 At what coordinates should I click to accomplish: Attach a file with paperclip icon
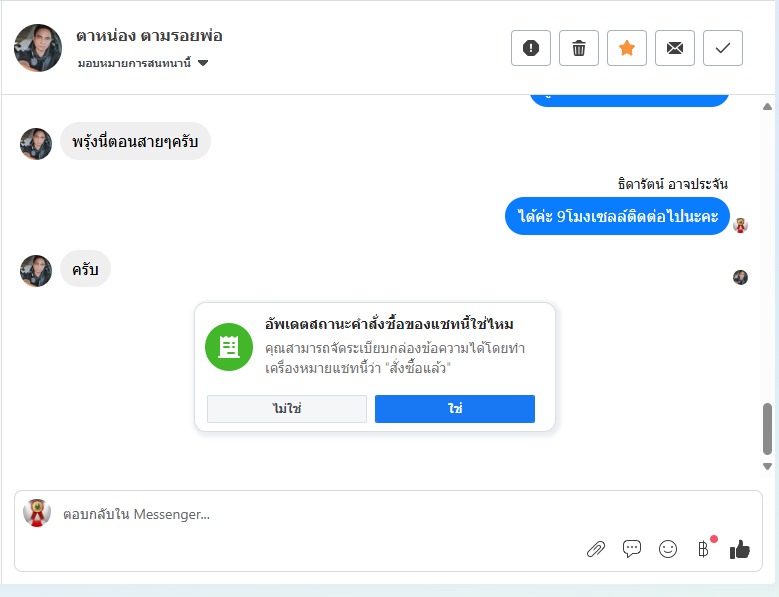pos(596,549)
